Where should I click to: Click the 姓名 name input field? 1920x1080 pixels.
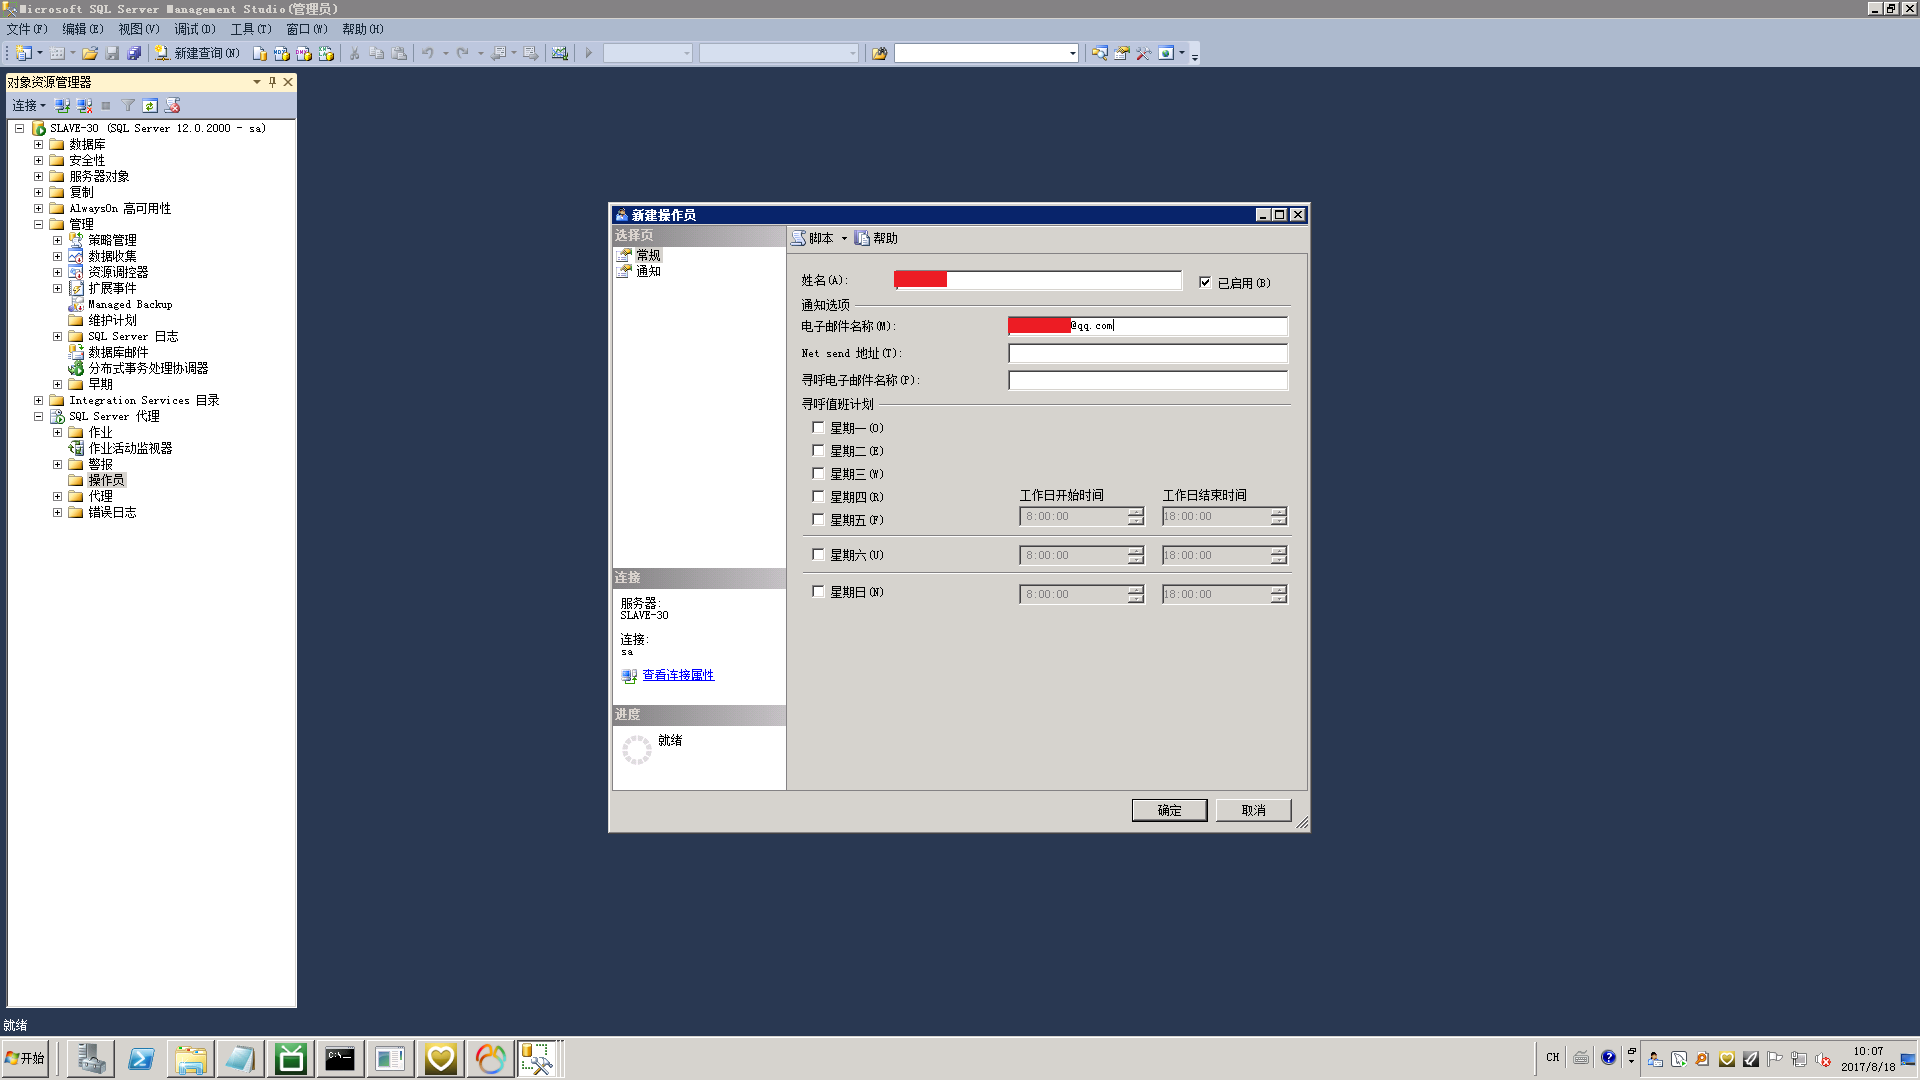click(1036, 280)
